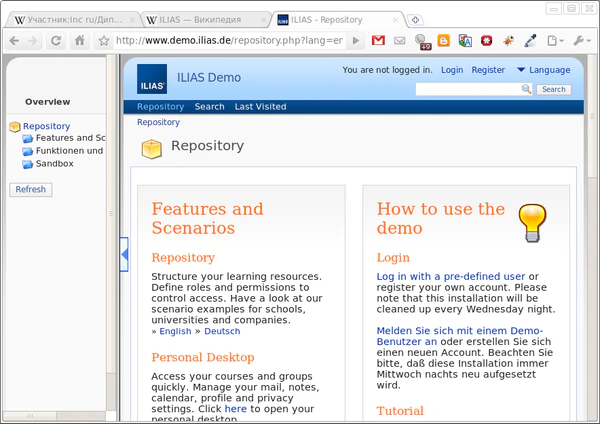This screenshot has width=600, height=424.
Task: Click the browser reload button
Action: (x=56, y=41)
